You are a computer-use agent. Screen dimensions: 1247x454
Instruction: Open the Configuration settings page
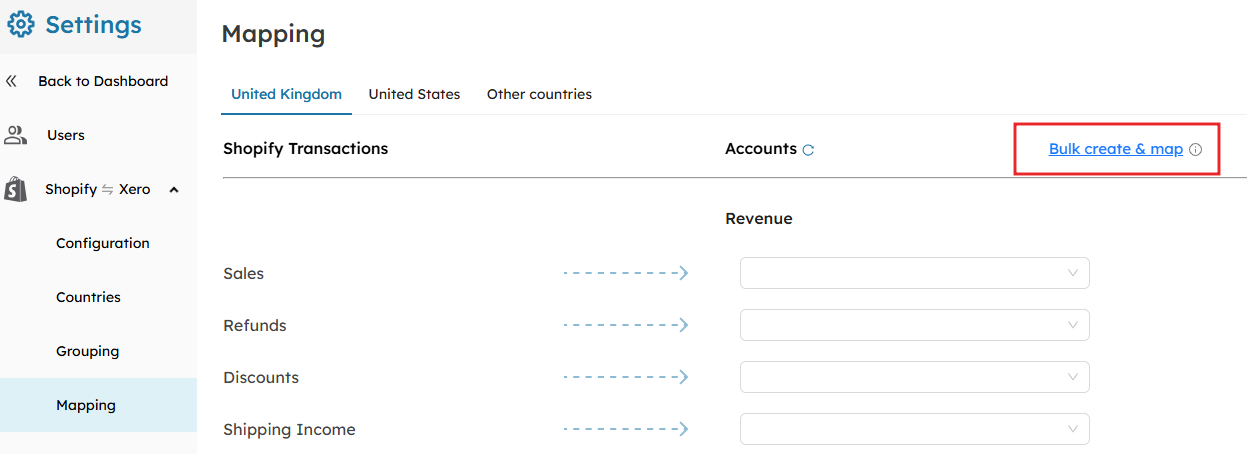click(103, 243)
